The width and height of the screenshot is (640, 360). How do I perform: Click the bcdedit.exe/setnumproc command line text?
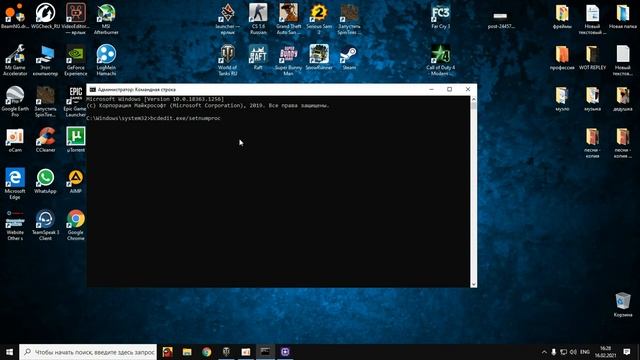coord(185,118)
